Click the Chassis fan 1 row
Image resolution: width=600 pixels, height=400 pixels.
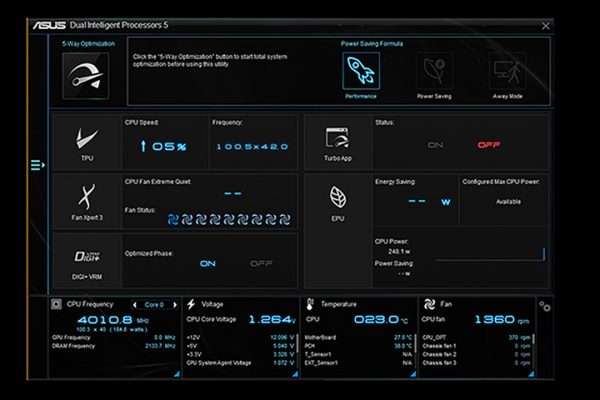point(476,346)
